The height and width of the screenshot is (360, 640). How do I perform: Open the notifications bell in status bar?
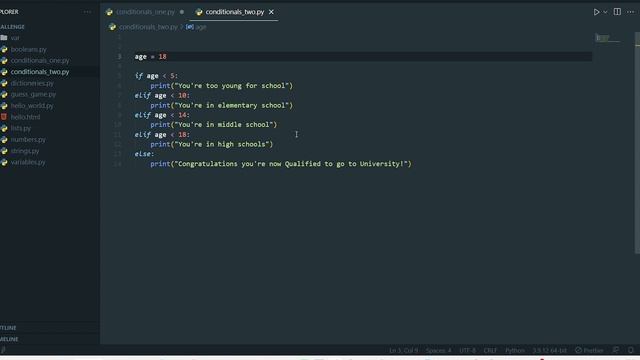click(631, 350)
